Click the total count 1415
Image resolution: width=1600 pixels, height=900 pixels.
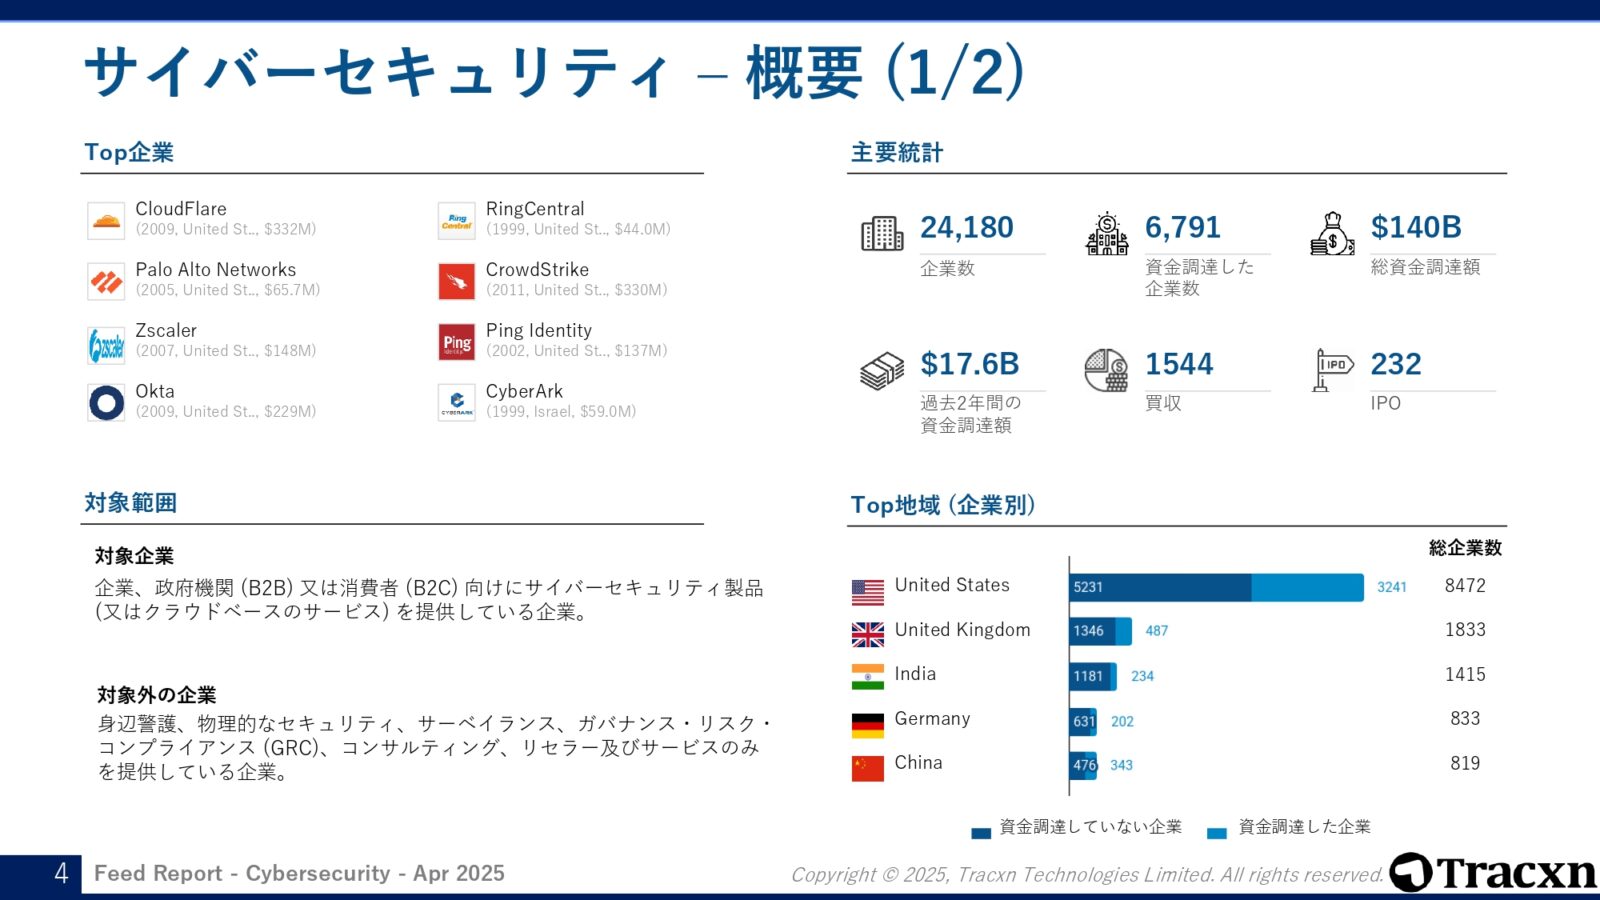(1465, 675)
